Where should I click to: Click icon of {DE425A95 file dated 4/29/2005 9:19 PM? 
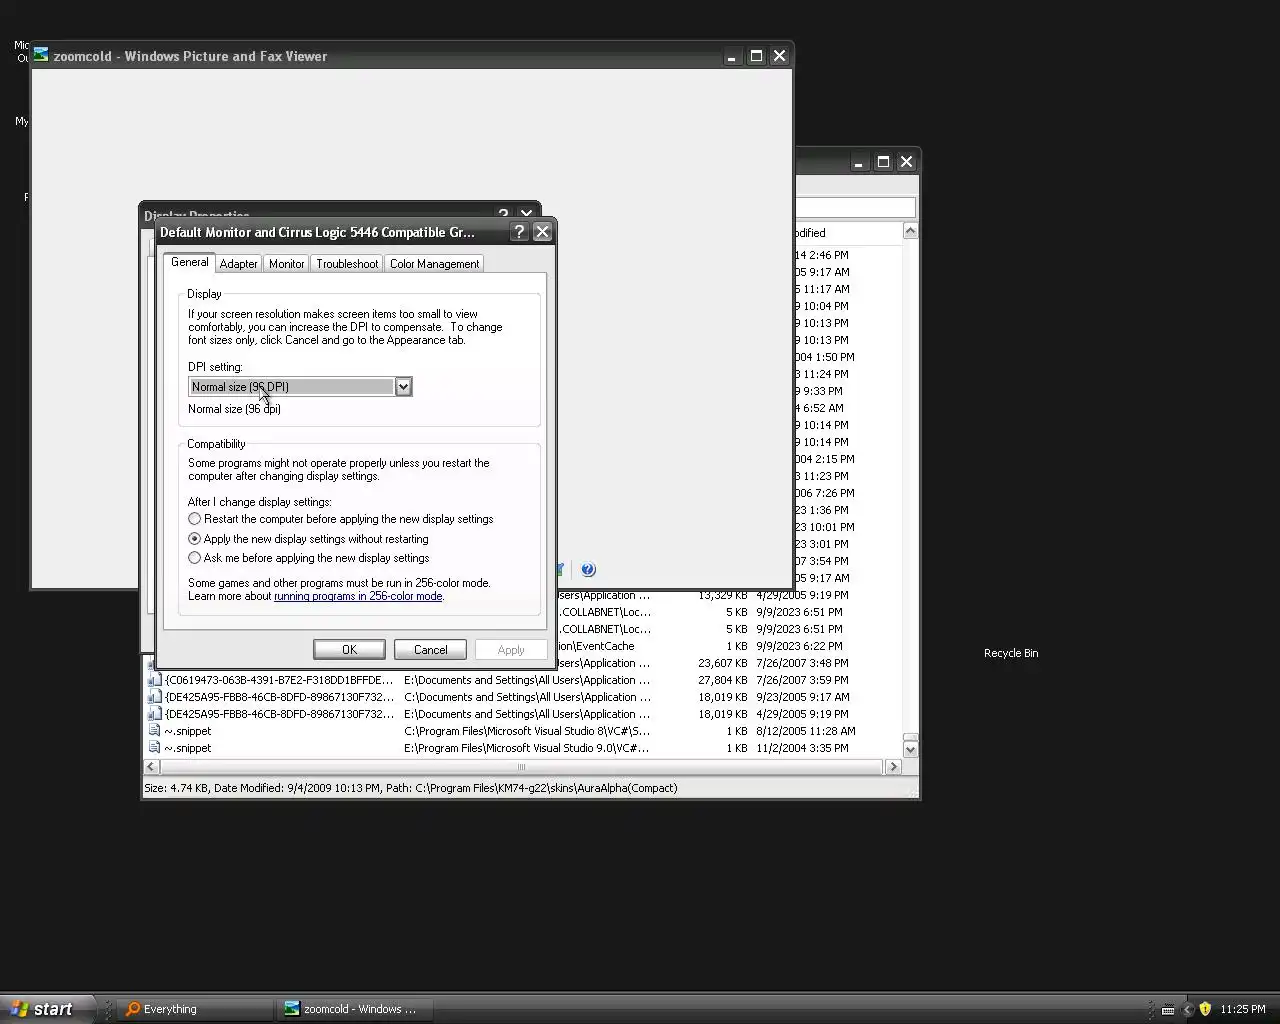[155, 714]
